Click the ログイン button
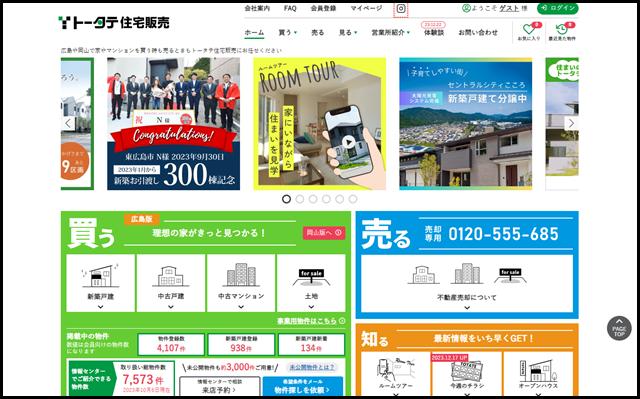Image resolution: width=640 pixels, height=399 pixels. pyautogui.click(x=558, y=8)
